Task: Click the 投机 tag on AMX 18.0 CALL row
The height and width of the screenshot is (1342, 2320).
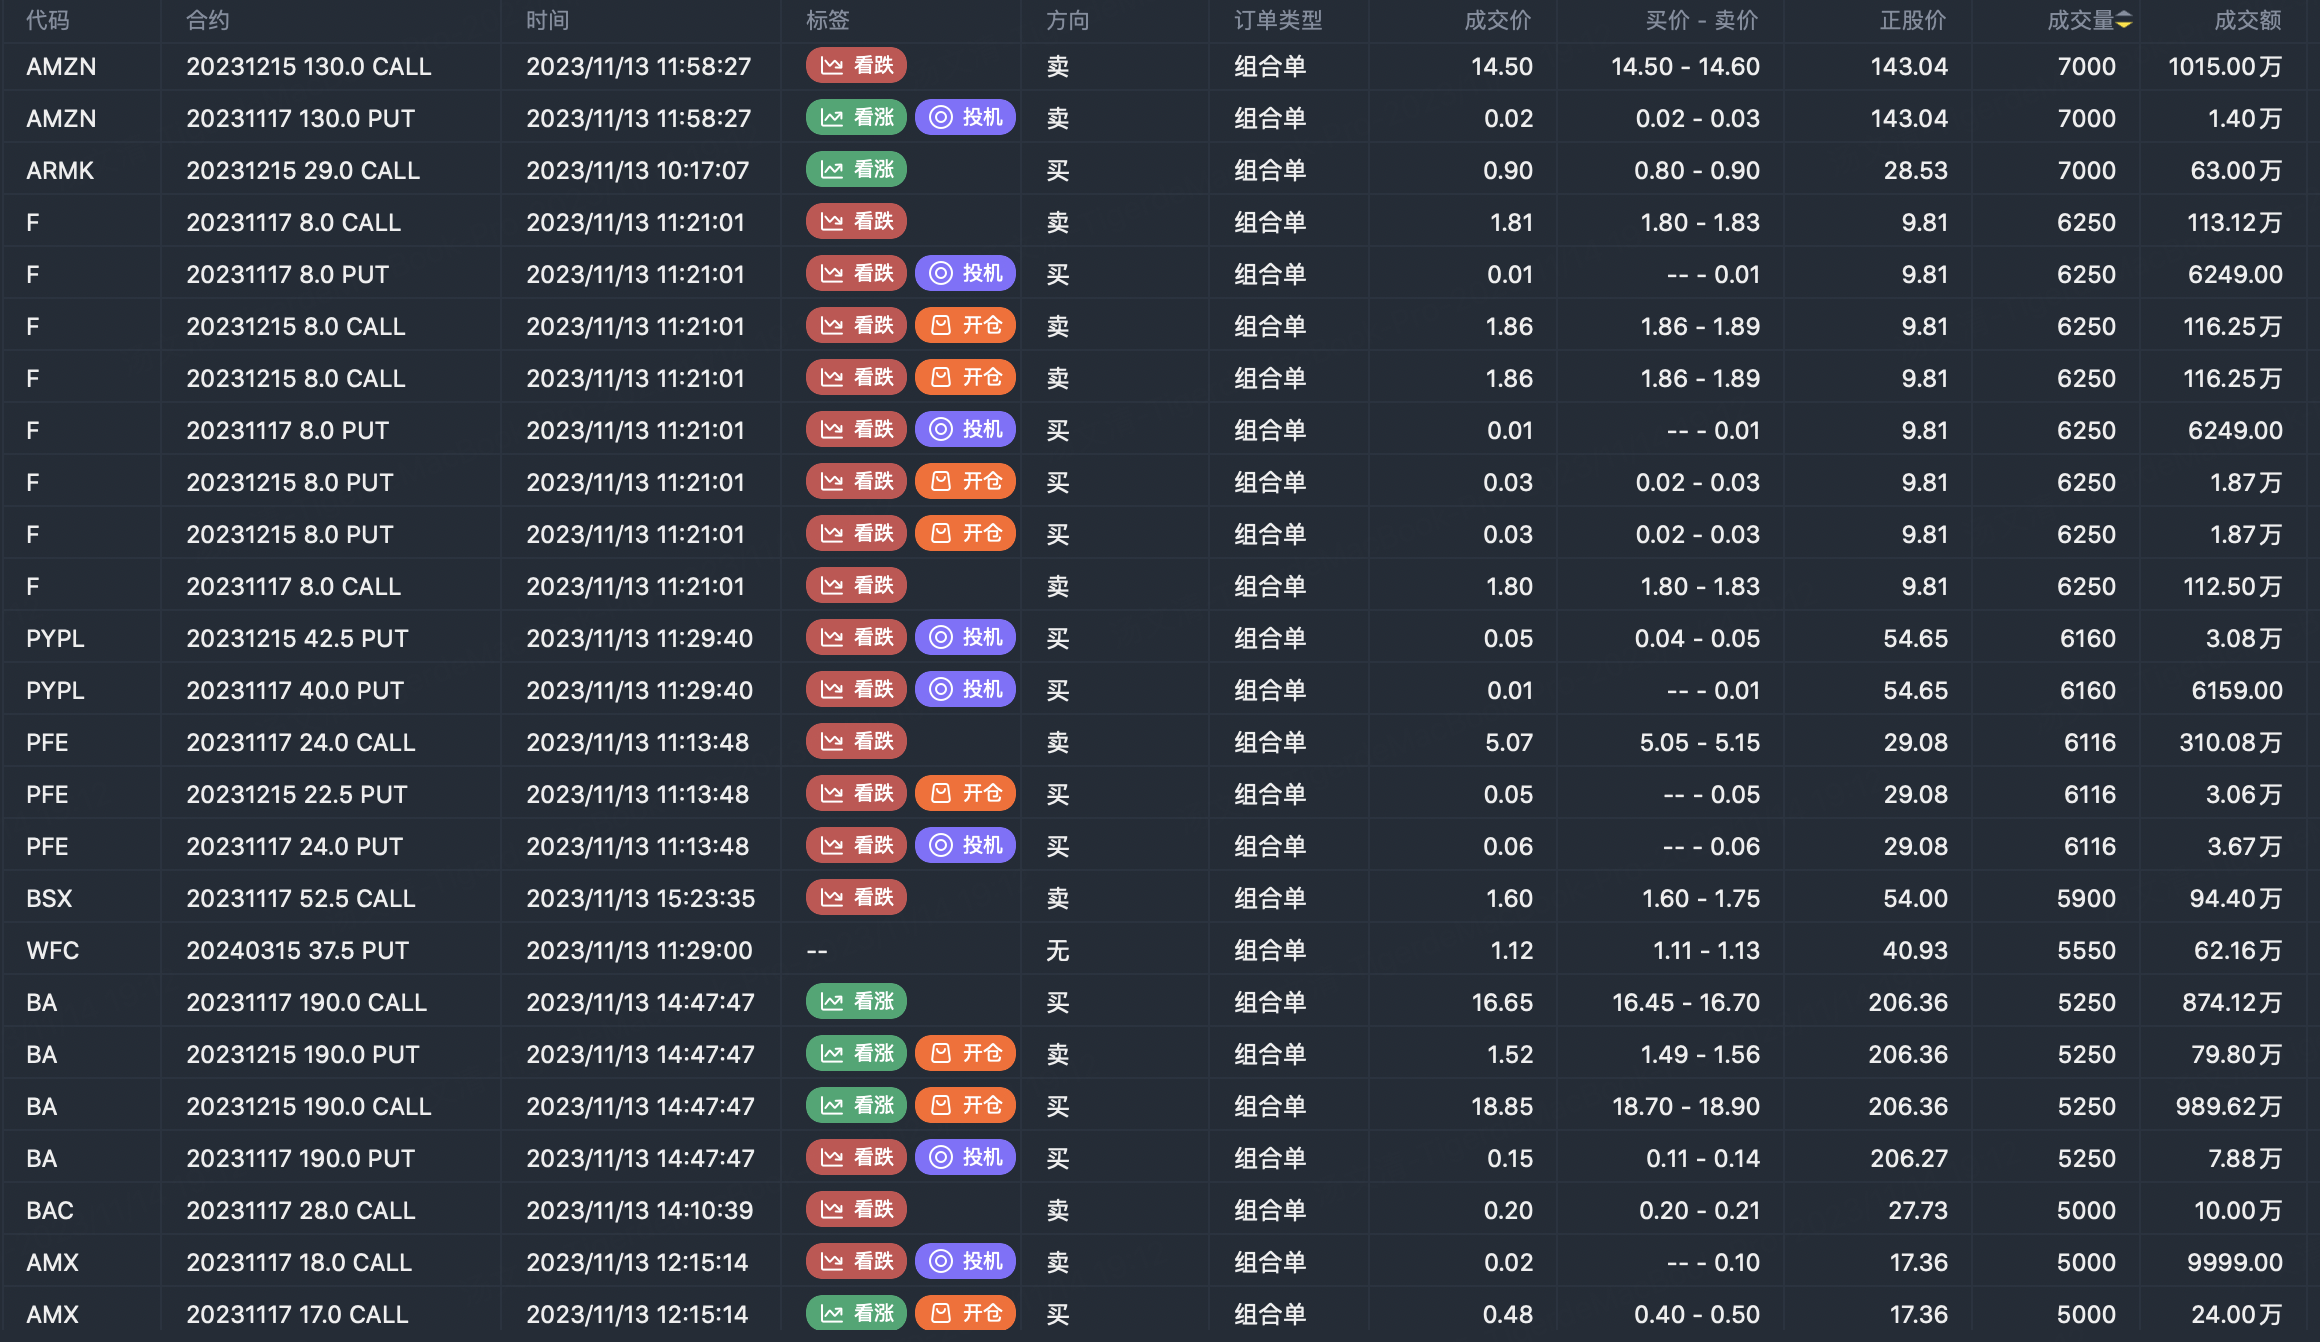Action: click(965, 1262)
